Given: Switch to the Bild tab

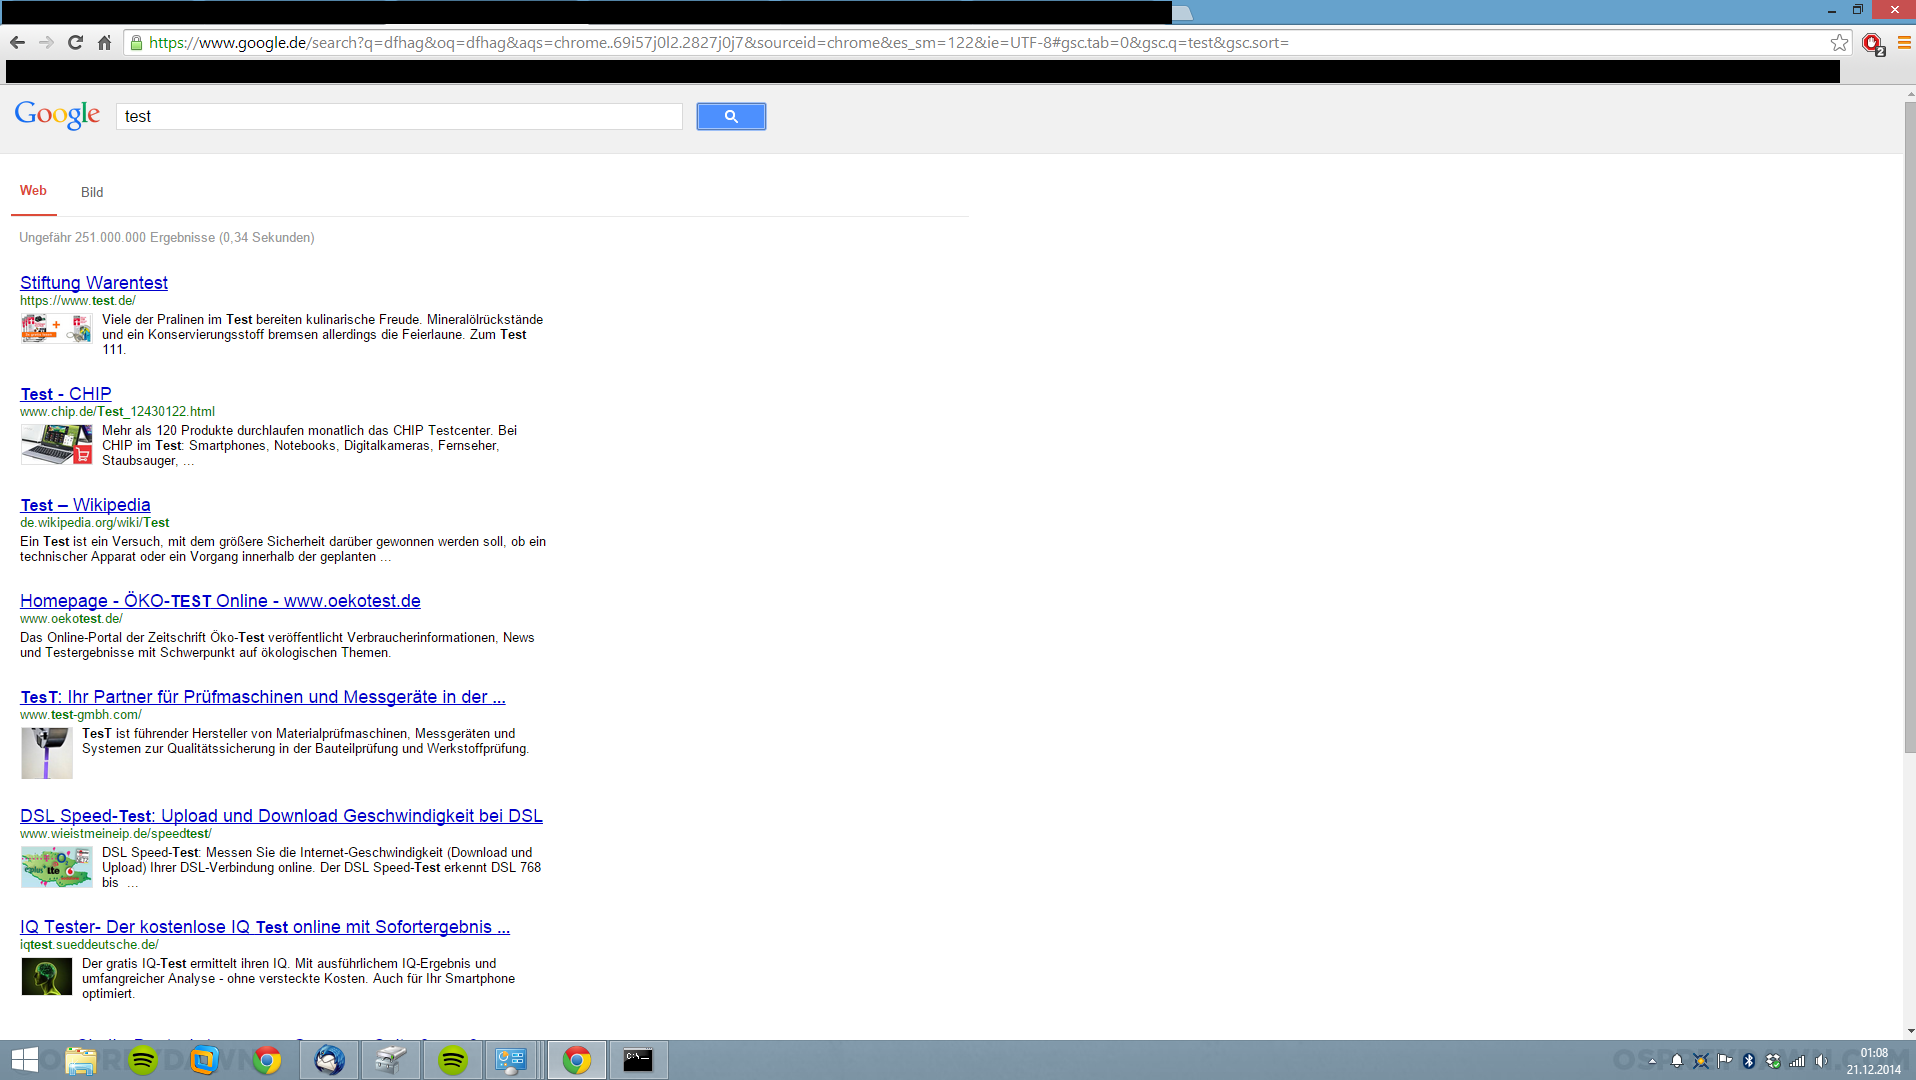Looking at the screenshot, I should [x=92, y=192].
